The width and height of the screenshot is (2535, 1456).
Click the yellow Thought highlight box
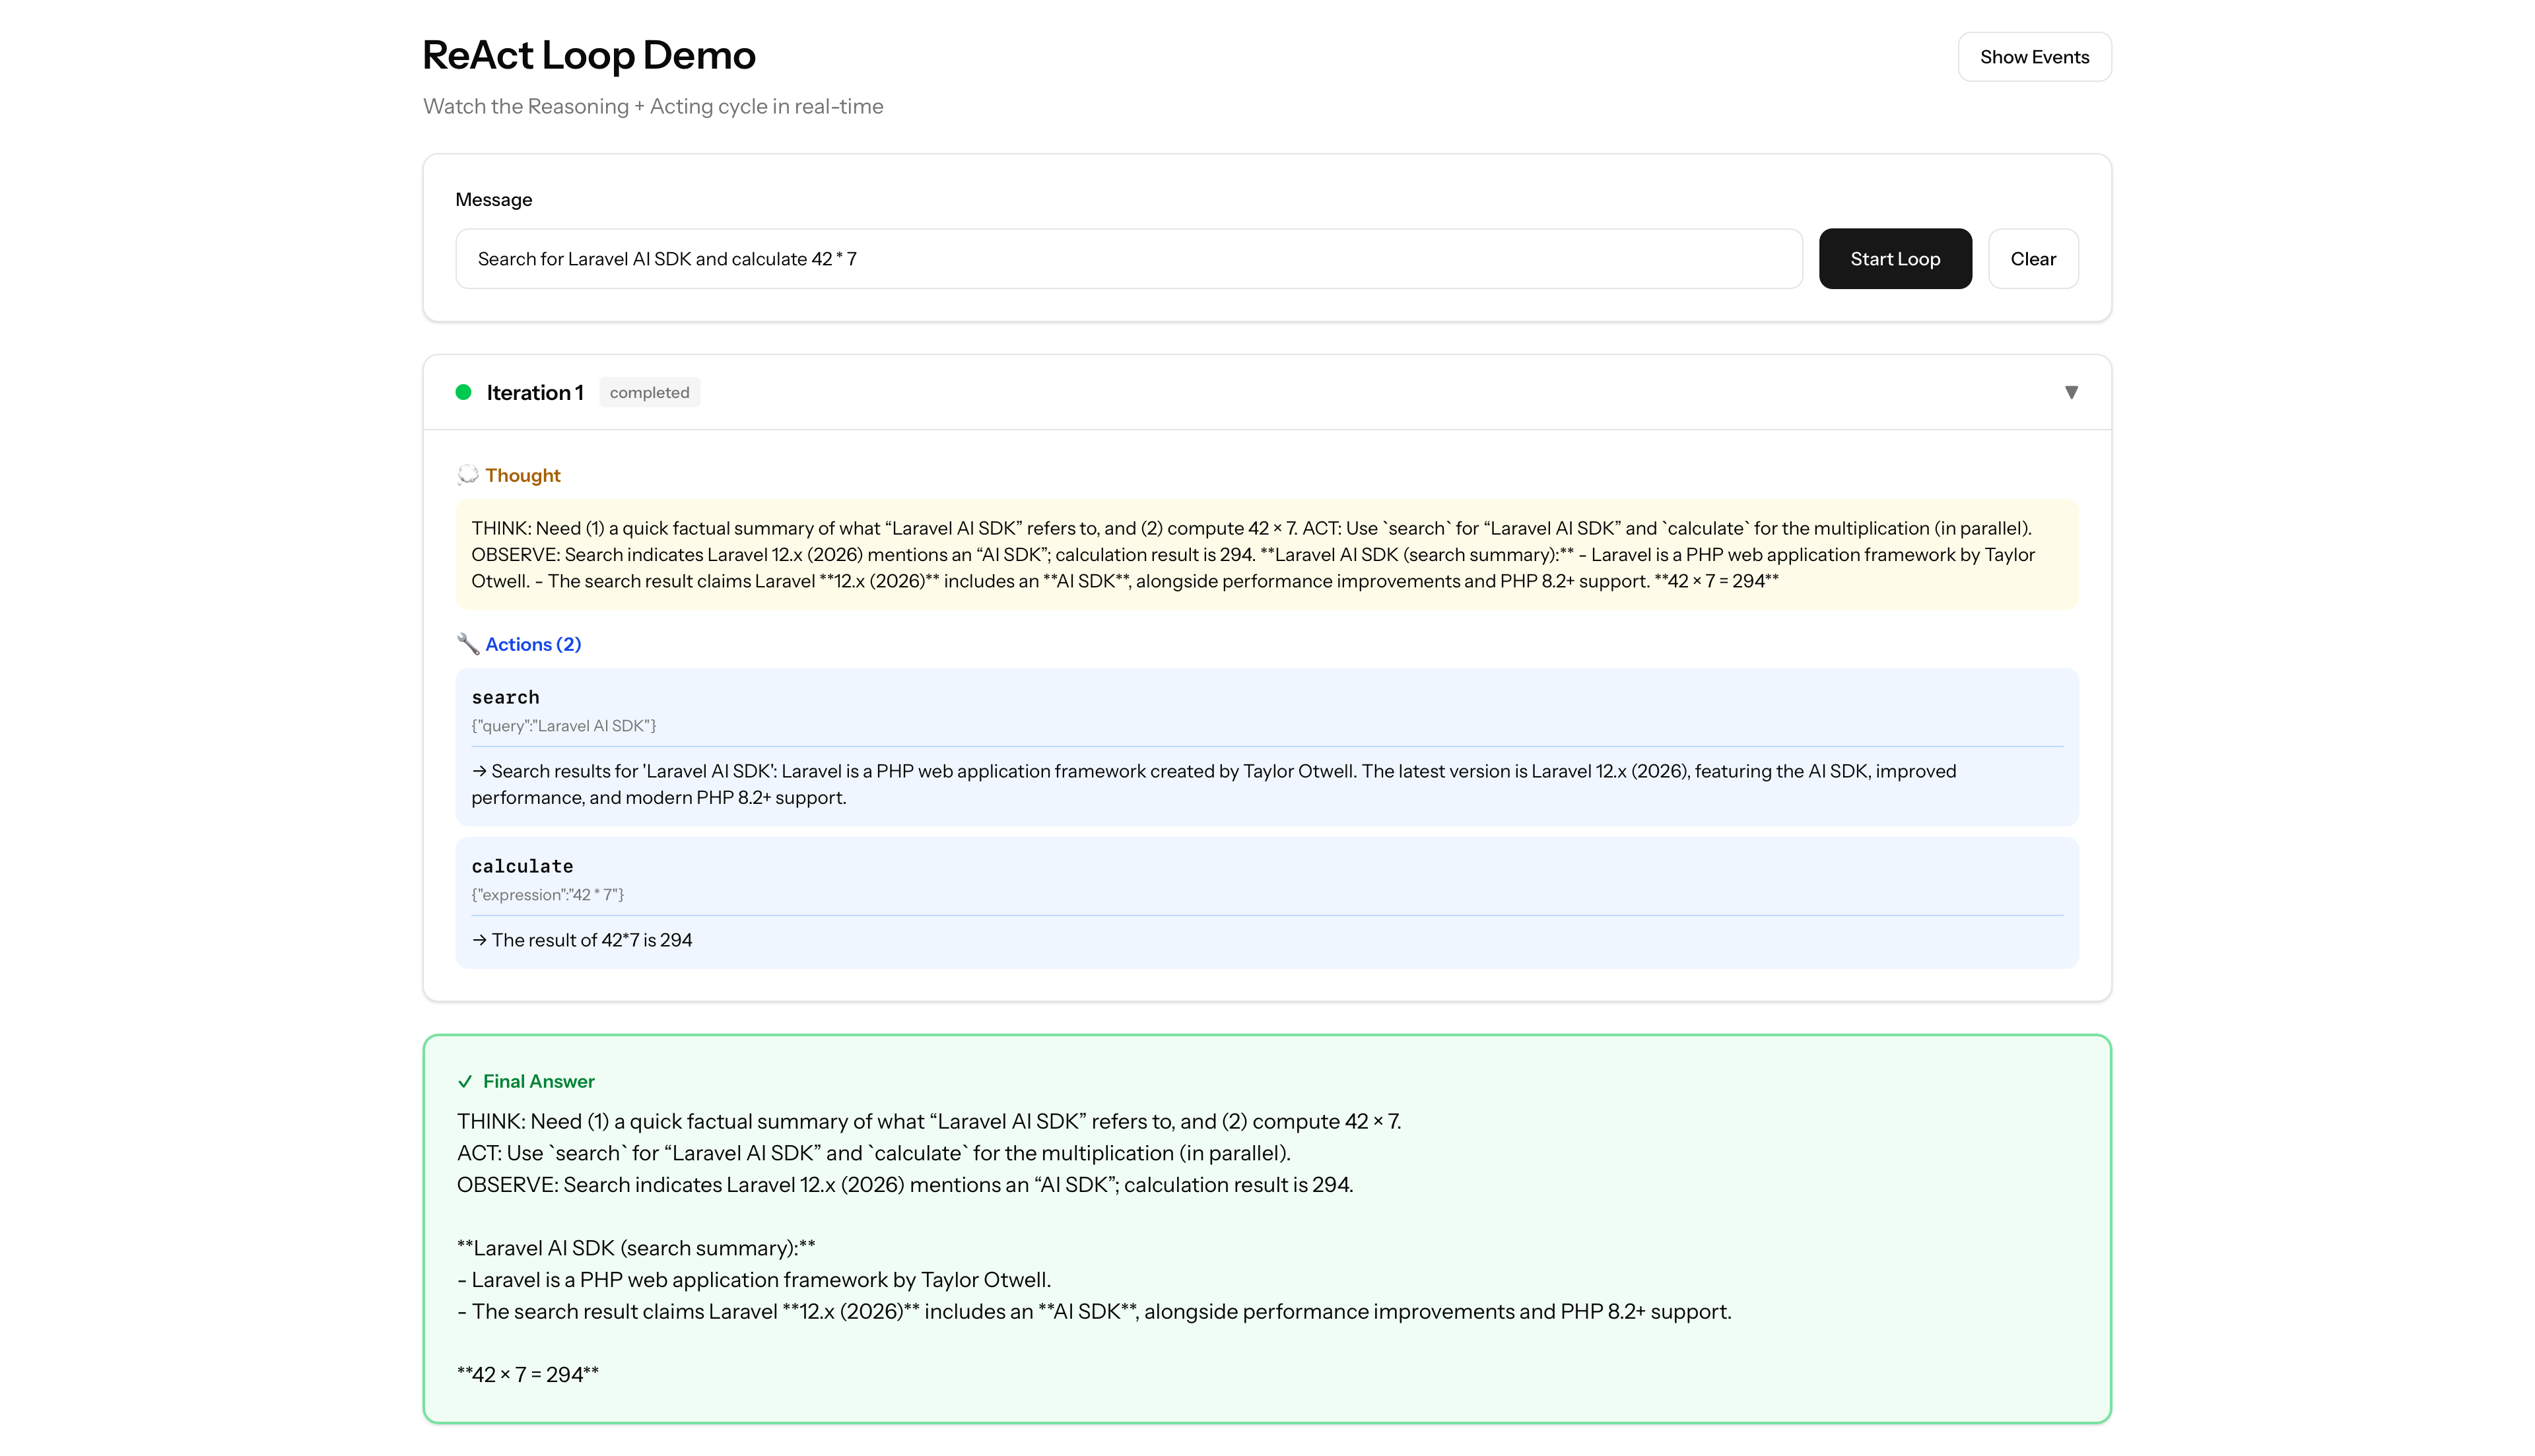(x=1267, y=555)
